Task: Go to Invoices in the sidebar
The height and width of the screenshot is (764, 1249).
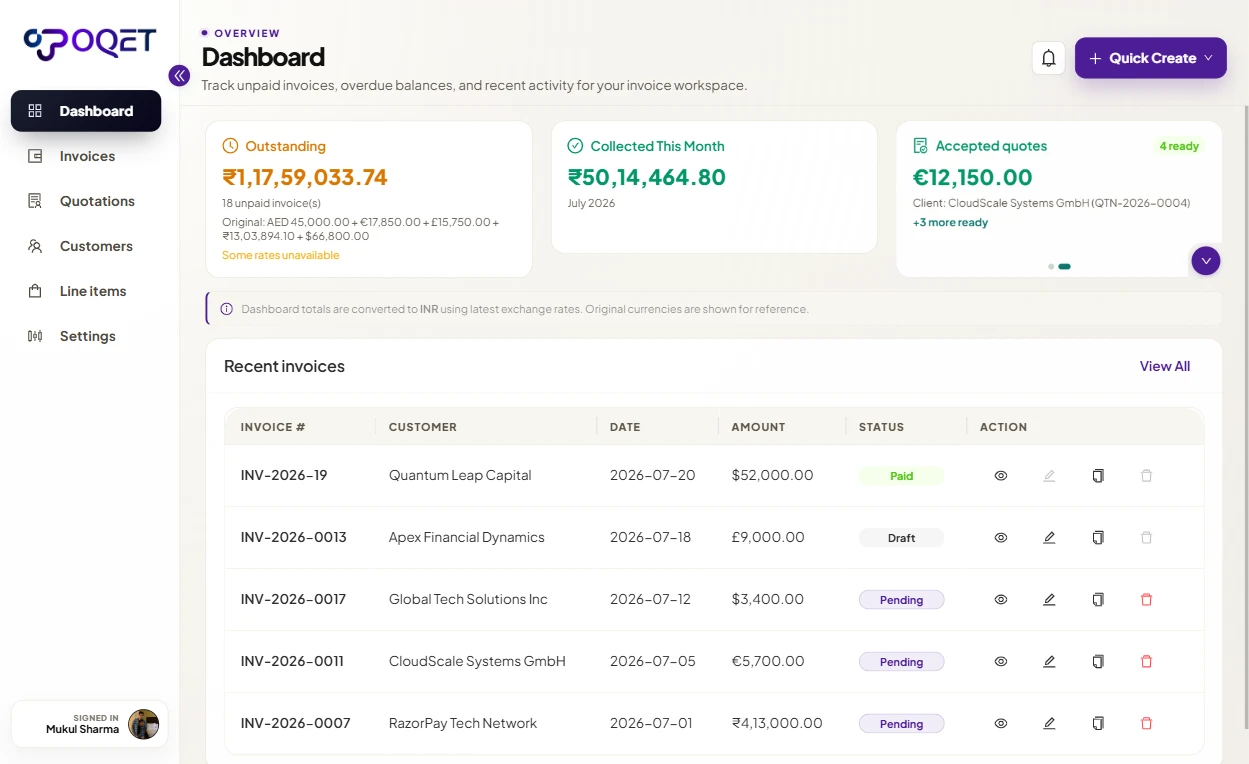Action: tap(86, 156)
